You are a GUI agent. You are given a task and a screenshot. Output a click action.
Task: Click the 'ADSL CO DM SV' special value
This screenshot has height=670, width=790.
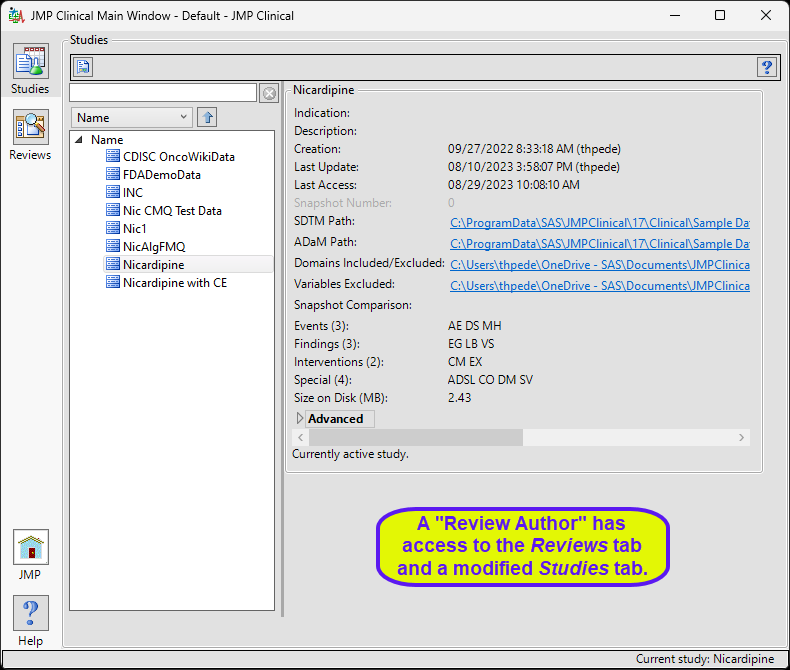coord(490,380)
